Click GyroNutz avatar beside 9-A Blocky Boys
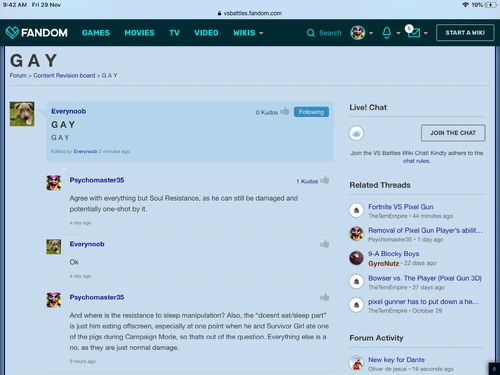The image size is (500, 375). tap(356, 258)
